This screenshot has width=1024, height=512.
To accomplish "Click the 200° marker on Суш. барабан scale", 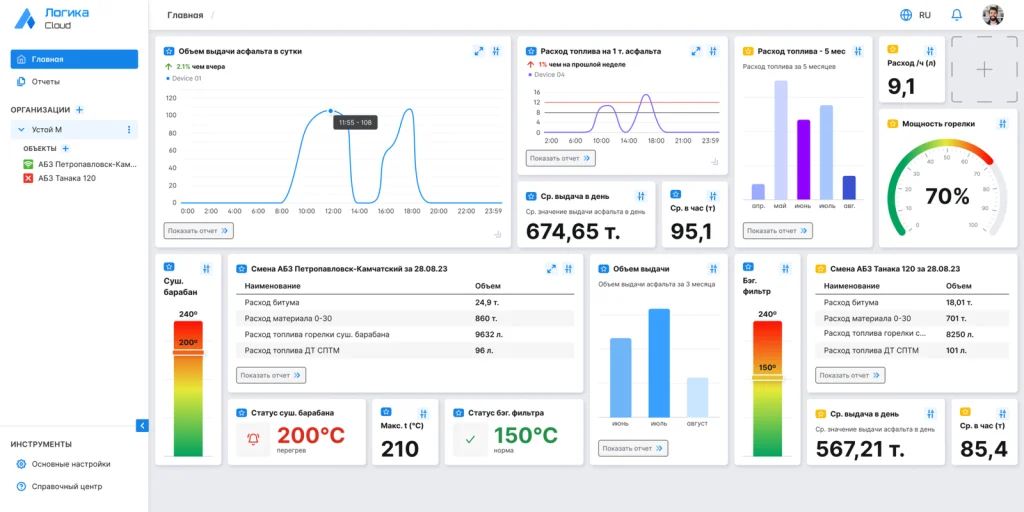I will pos(188,353).
